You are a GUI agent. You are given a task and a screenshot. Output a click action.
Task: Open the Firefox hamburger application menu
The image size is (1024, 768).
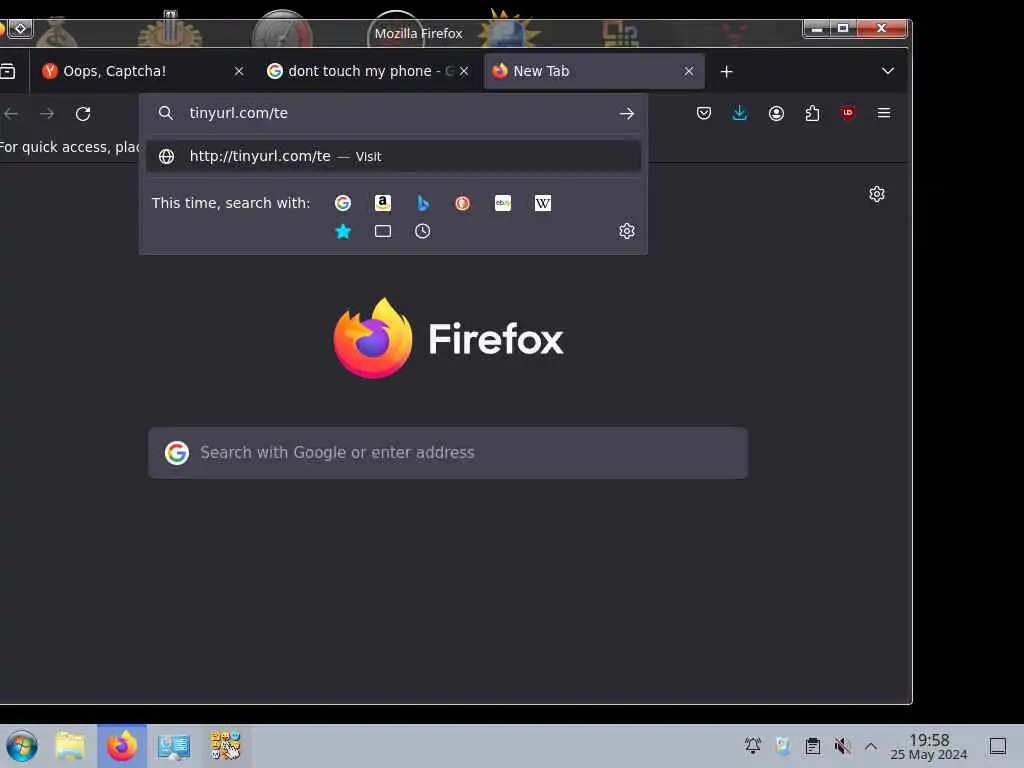[884, 113]
